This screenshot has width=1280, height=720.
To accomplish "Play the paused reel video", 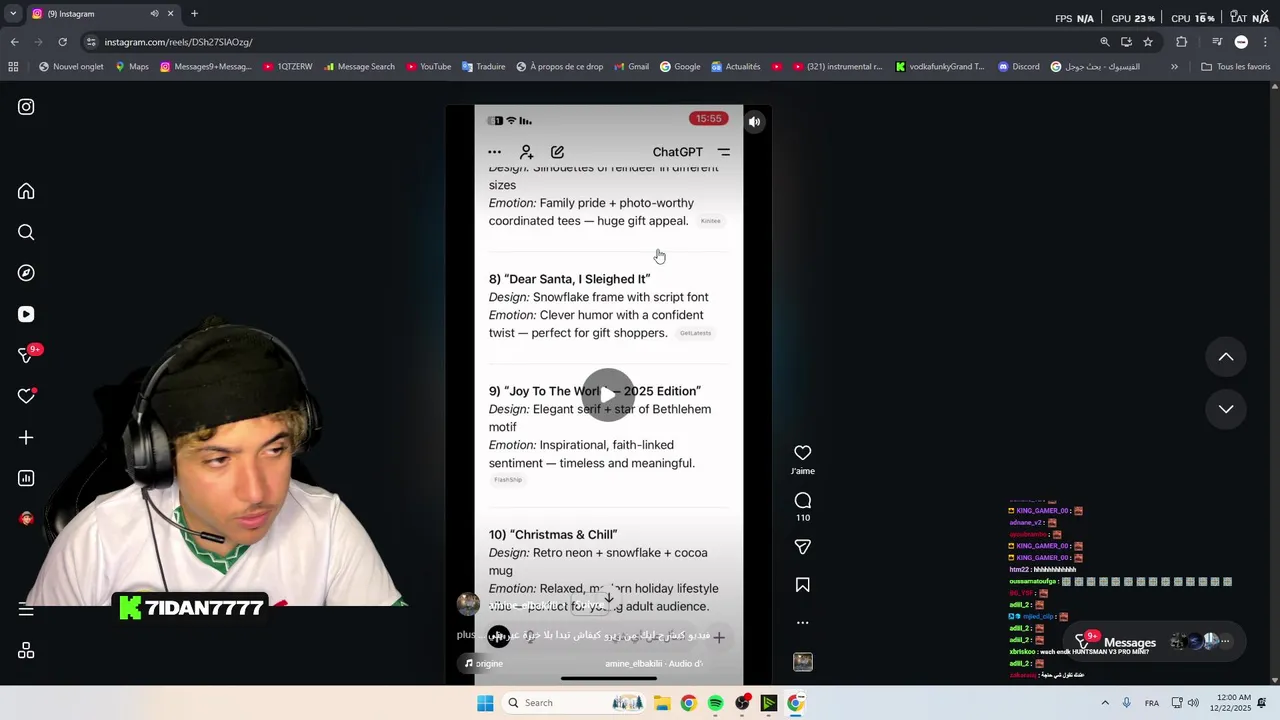I will point(608,395).
